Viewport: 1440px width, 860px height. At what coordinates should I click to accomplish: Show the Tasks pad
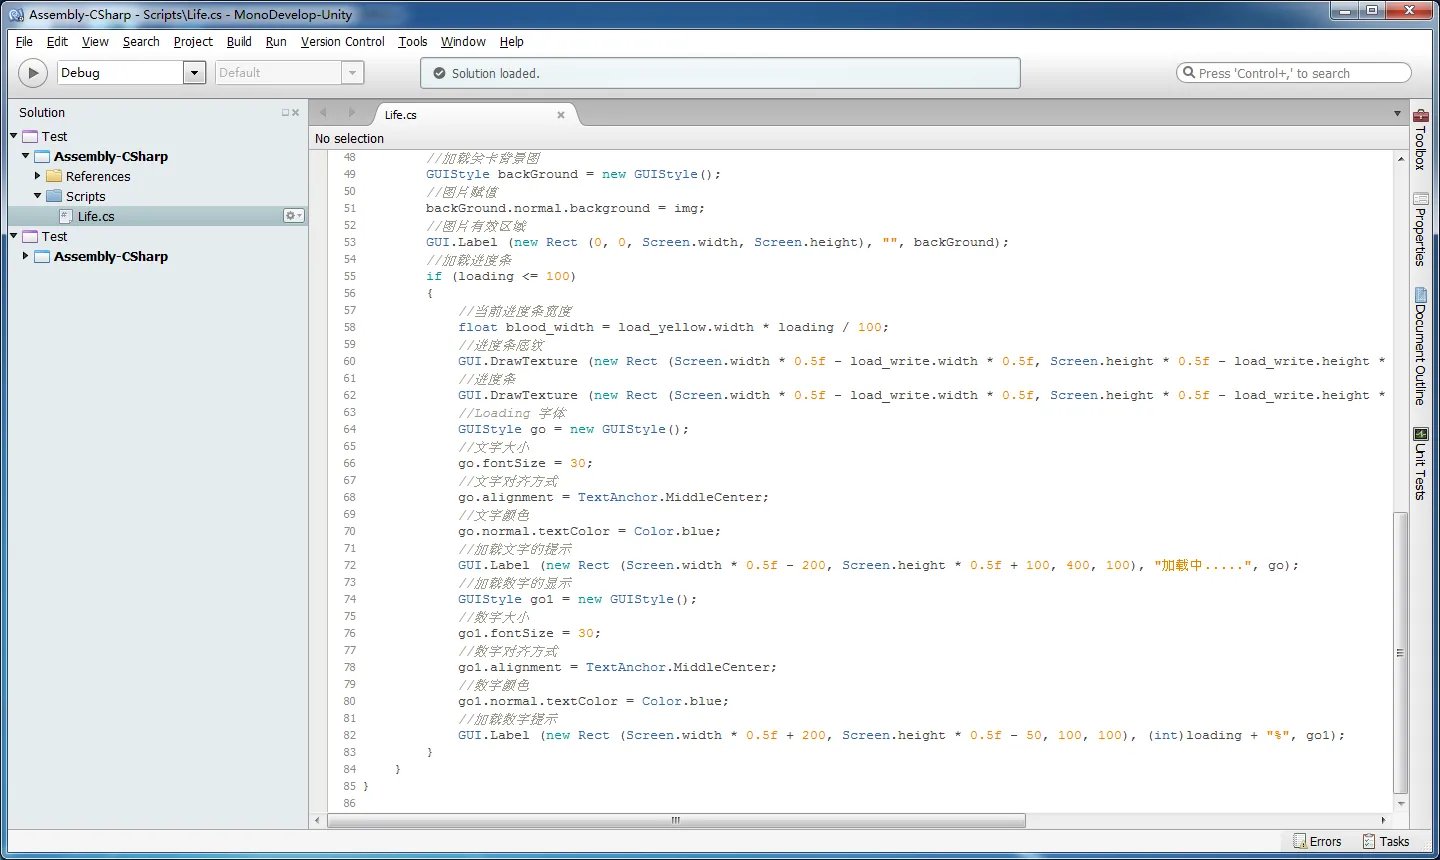coord(1386,841)
